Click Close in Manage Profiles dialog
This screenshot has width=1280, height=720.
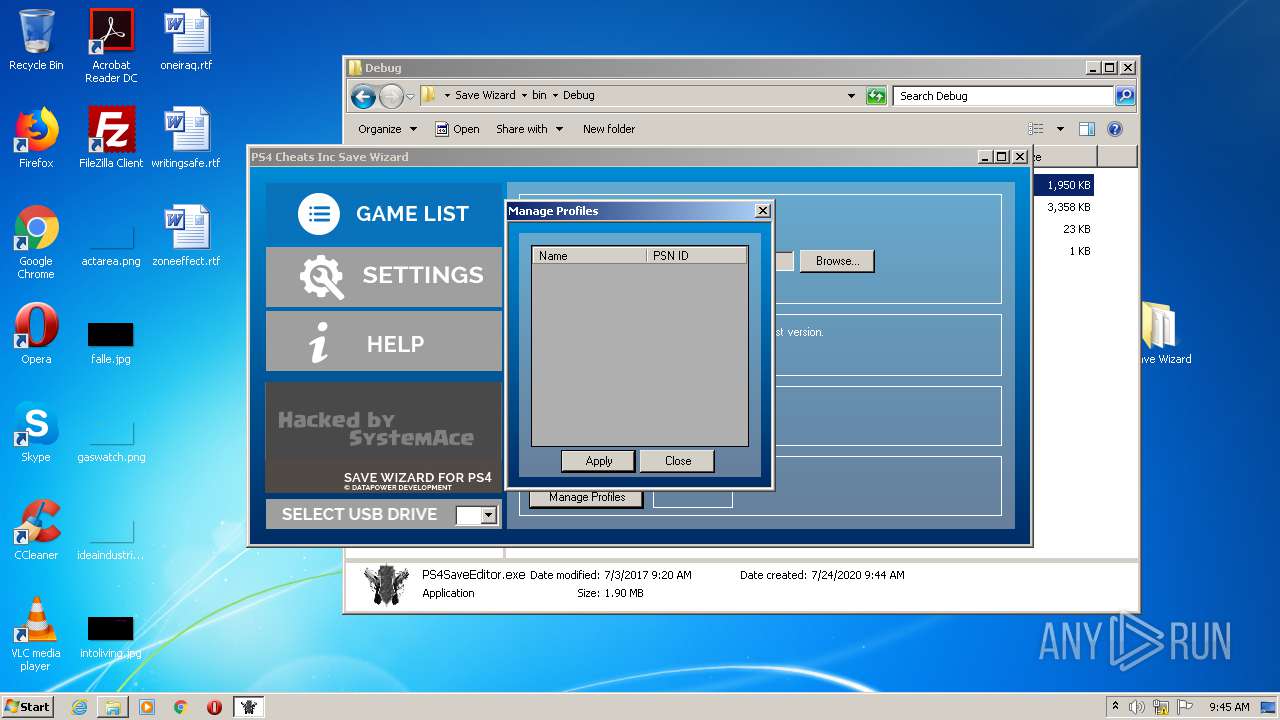point(677,461)
